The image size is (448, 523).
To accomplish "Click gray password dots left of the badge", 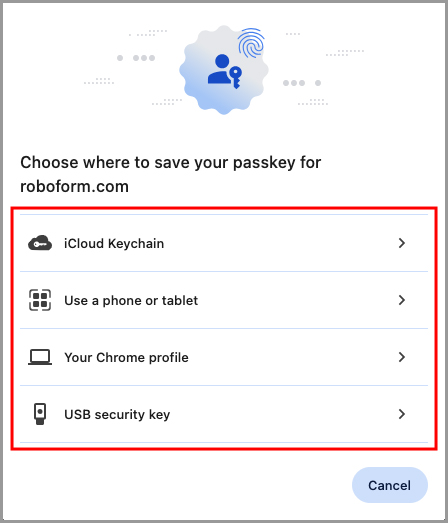I will pos(136,58).
